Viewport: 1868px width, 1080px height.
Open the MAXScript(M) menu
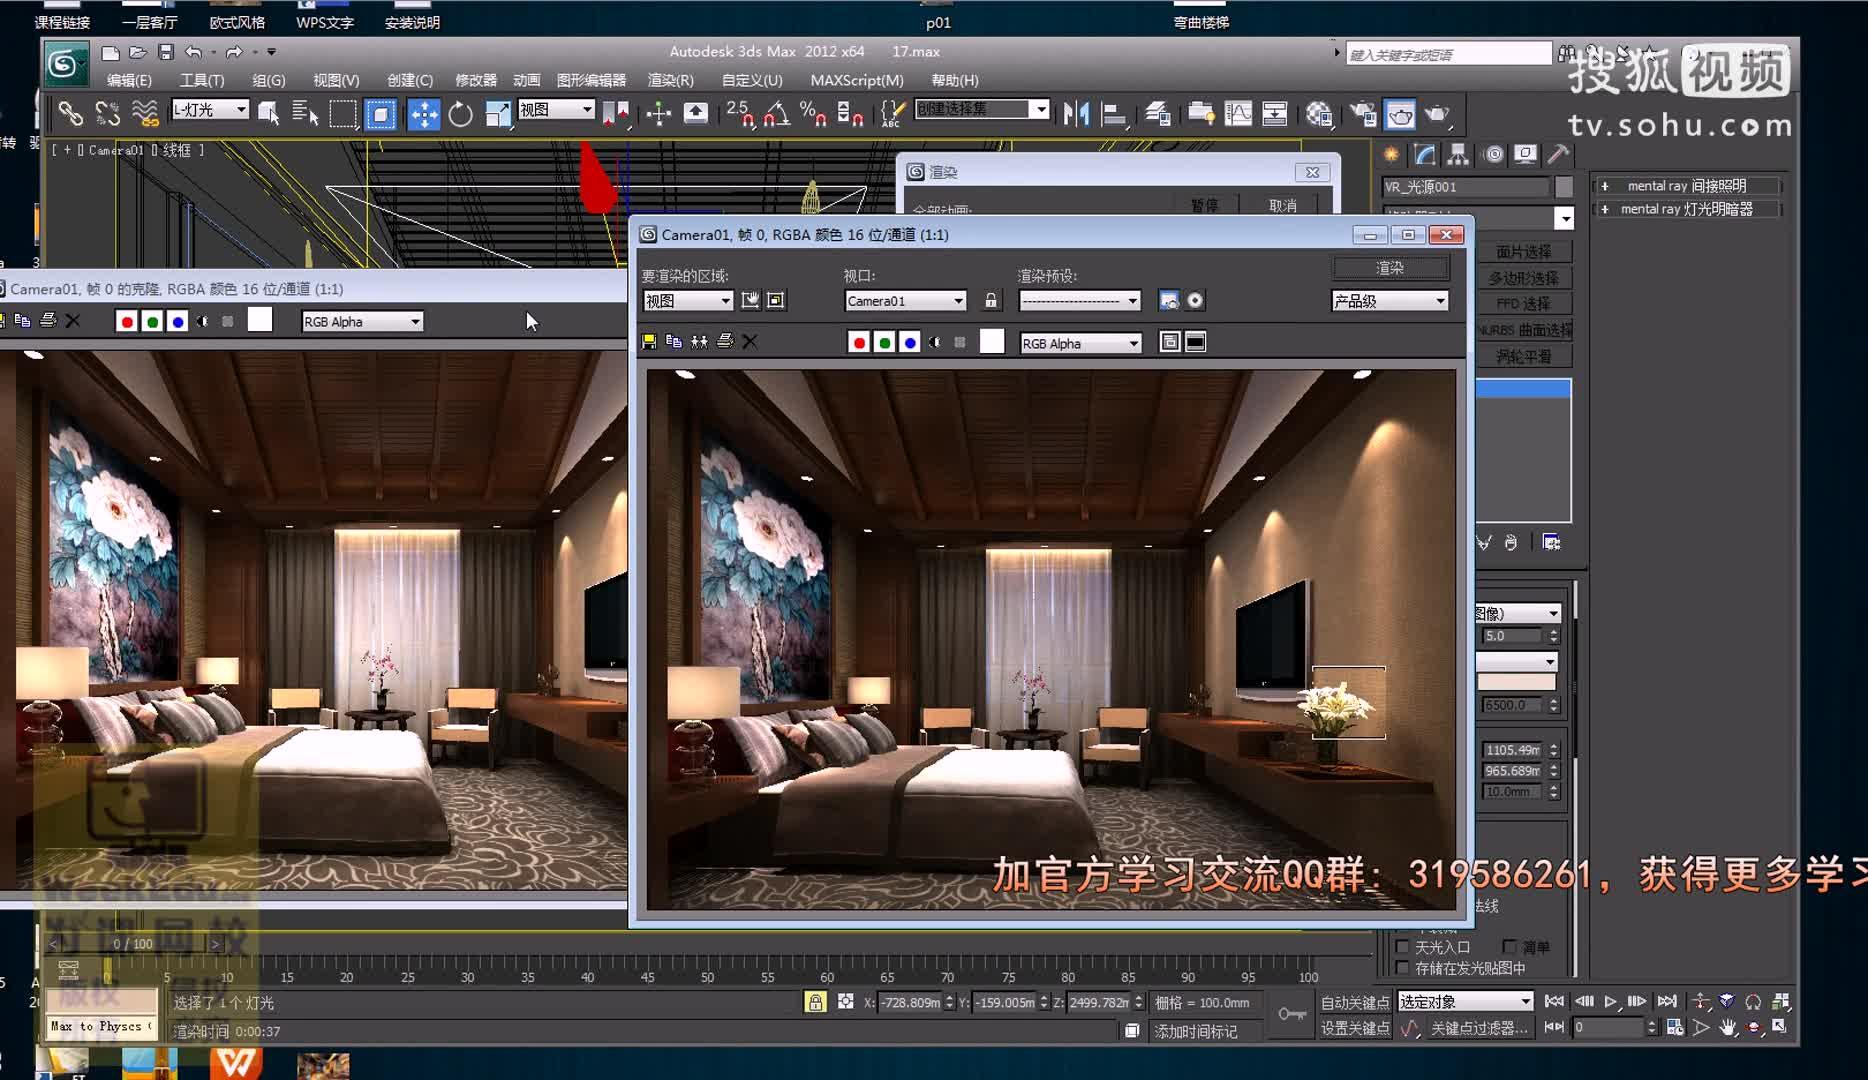coord(855,80)
